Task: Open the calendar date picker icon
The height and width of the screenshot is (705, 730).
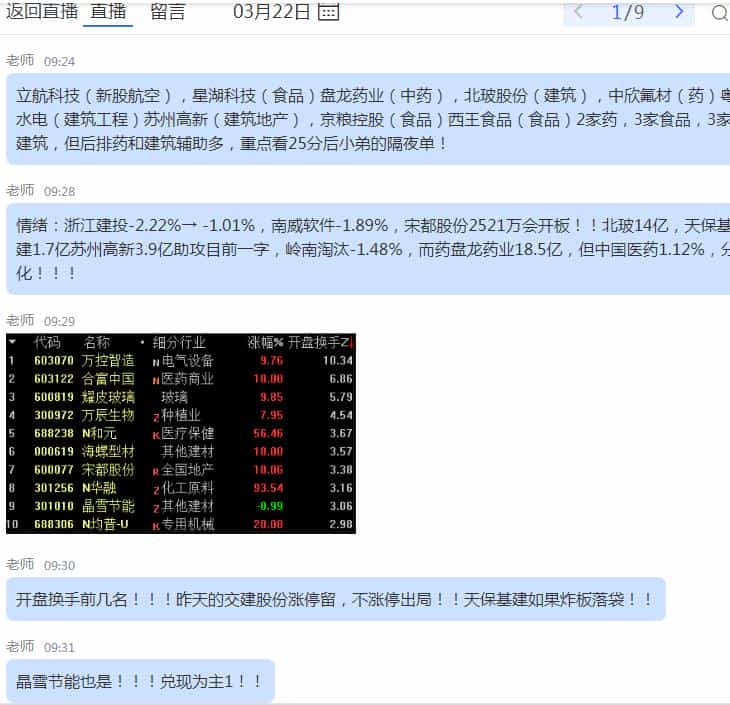Action: 328,12
